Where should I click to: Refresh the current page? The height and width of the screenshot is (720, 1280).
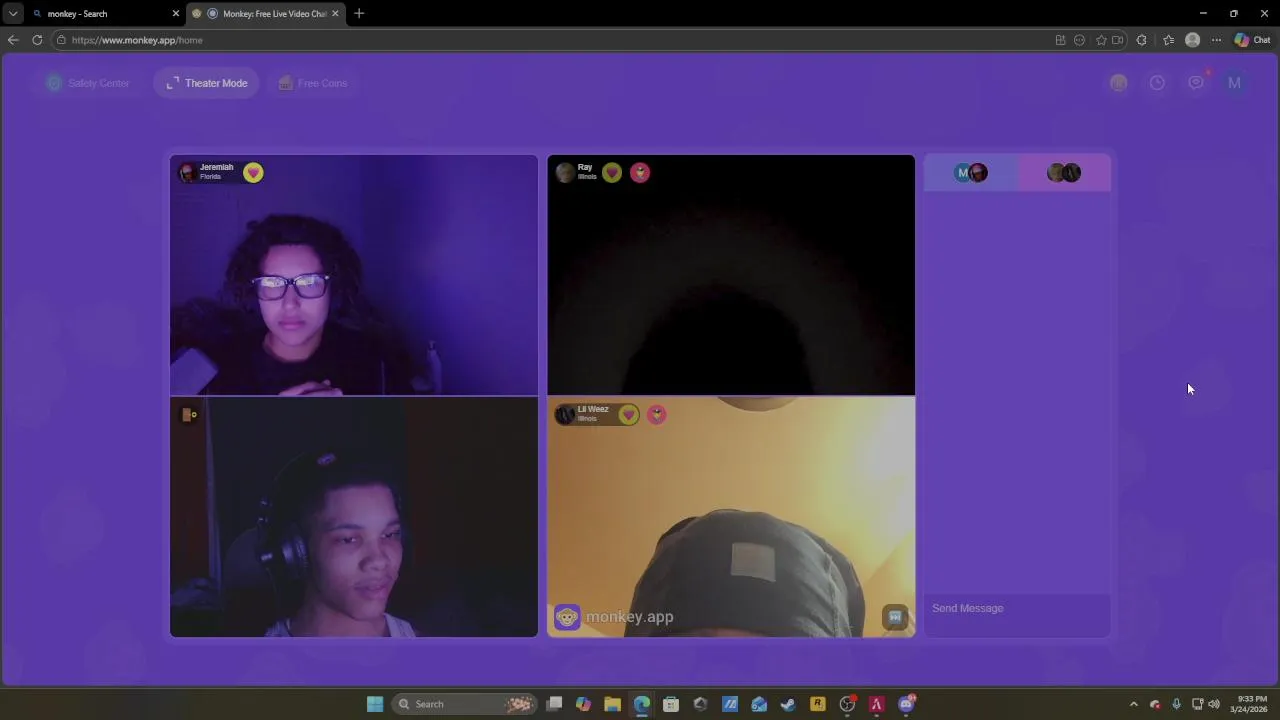[37, 40]
